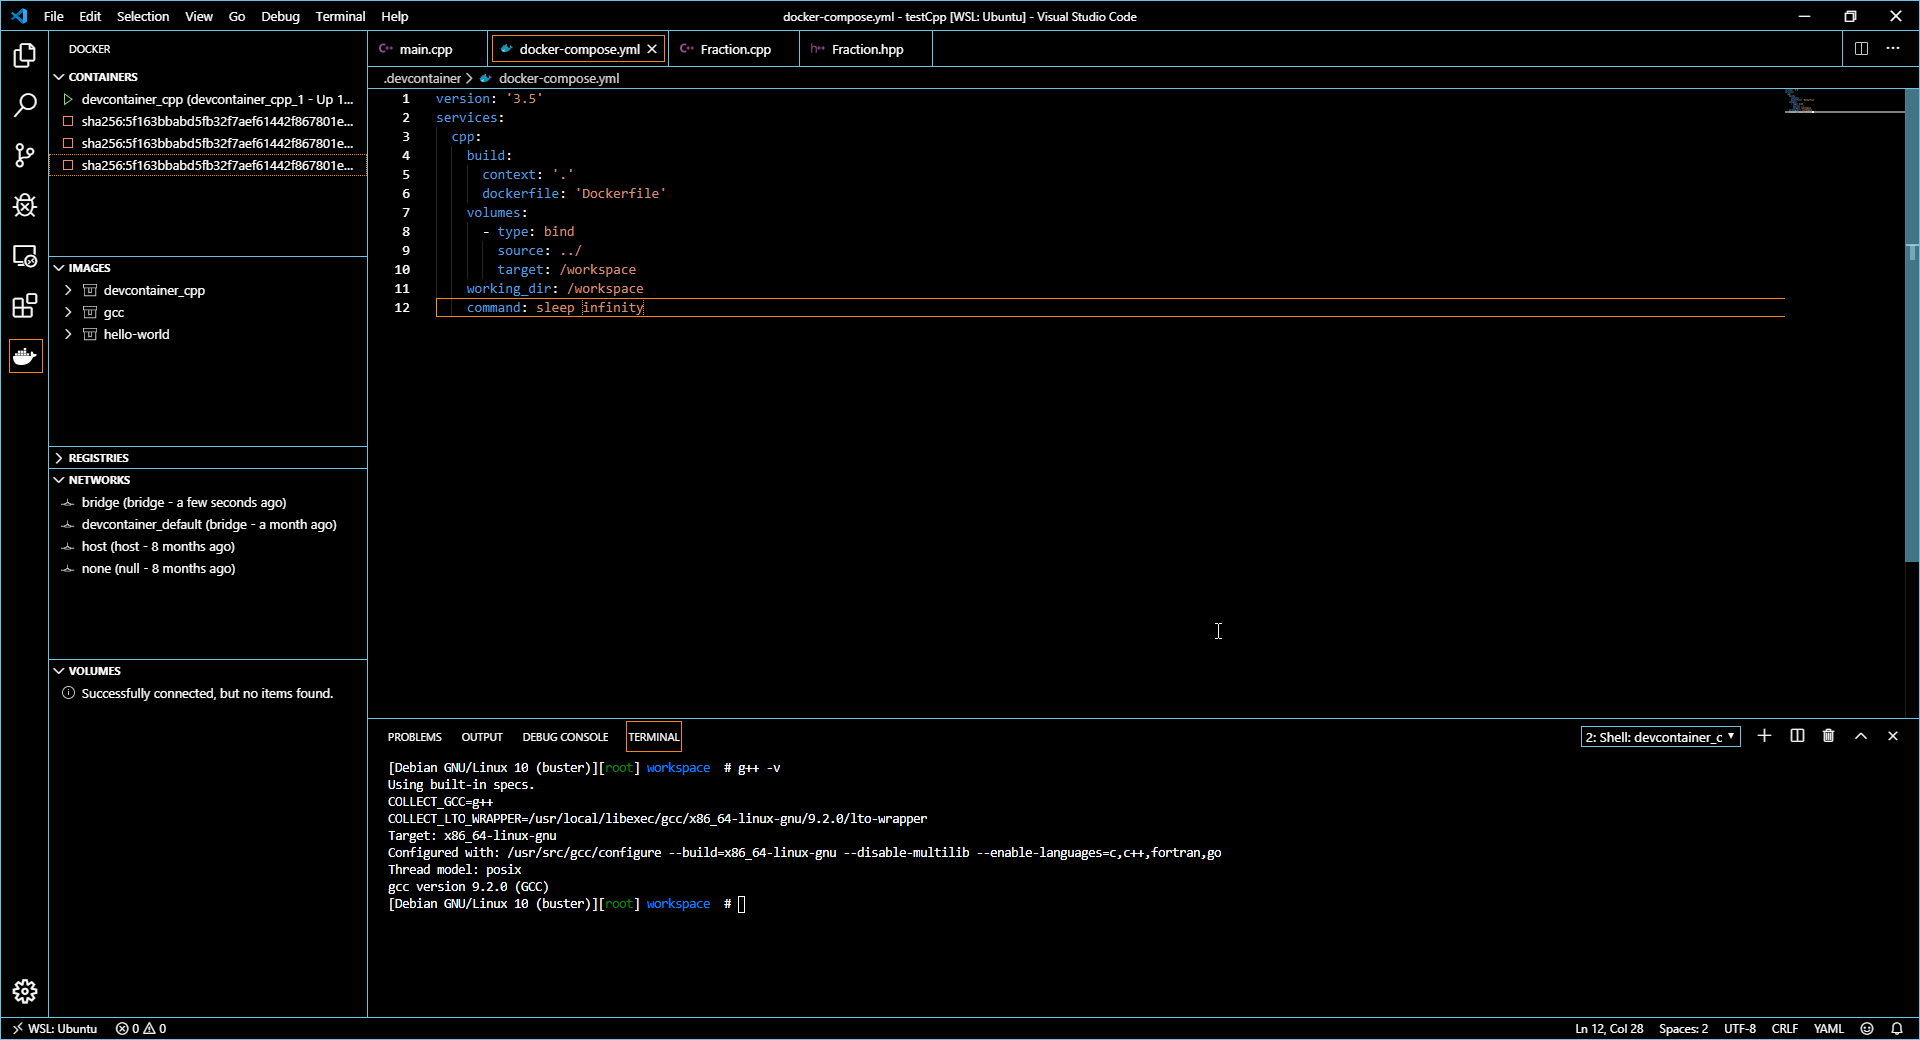Close the terminal panel
This screenshot has height=1040, width=1920.
pyautogui.click(x=1893, y=736)
